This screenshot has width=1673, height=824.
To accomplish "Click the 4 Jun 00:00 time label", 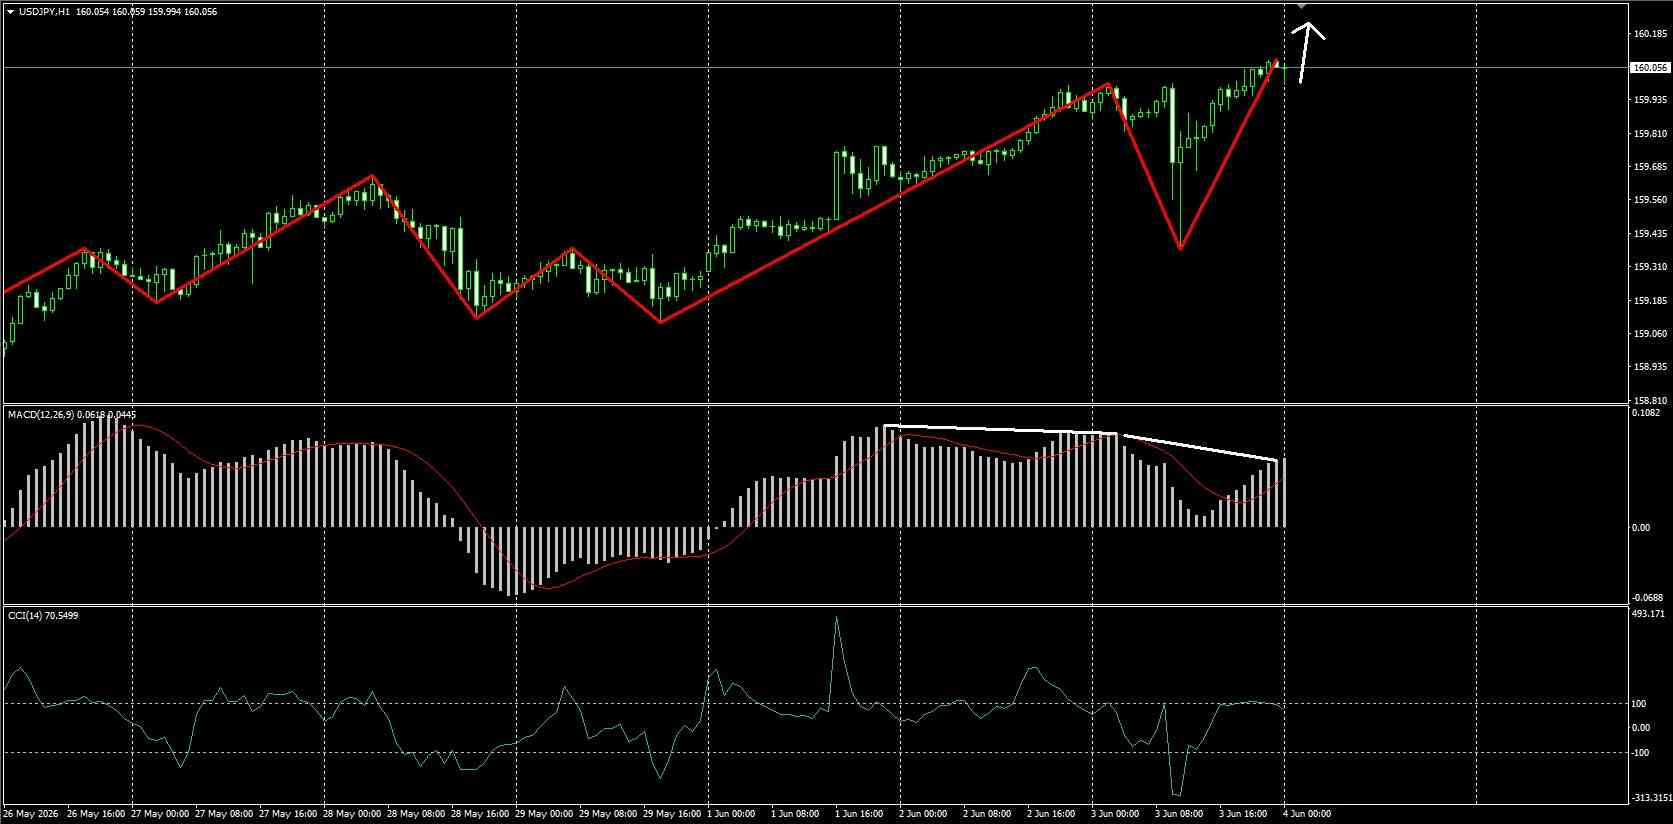I will click(1308, 814).
